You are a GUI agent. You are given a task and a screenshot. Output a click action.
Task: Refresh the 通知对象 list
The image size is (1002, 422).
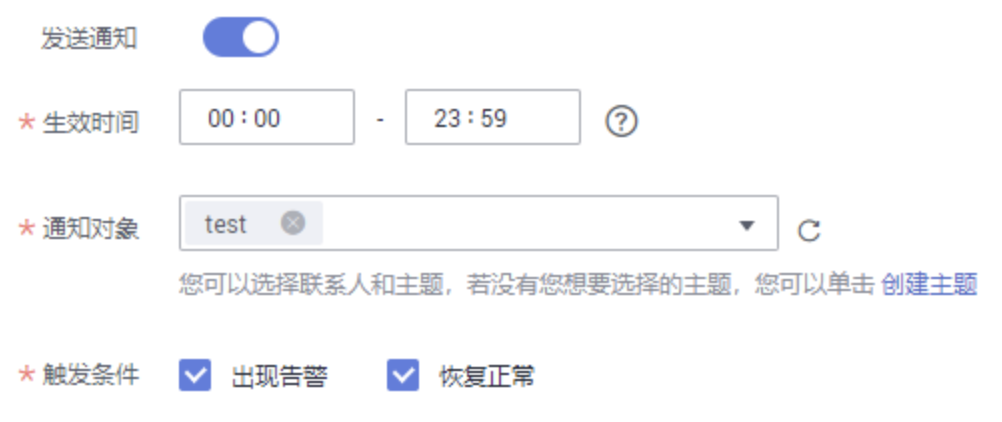point(809,230)
